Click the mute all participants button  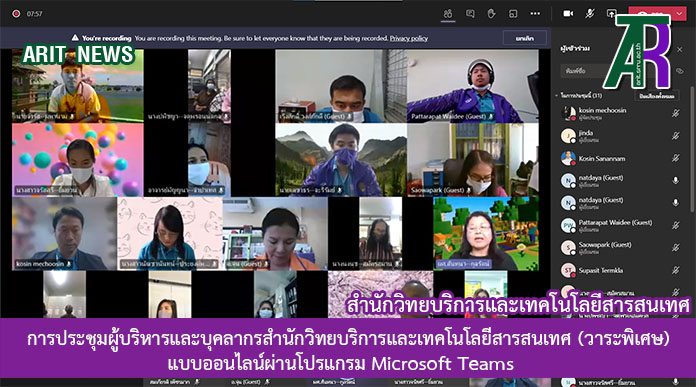coord(657,96)
